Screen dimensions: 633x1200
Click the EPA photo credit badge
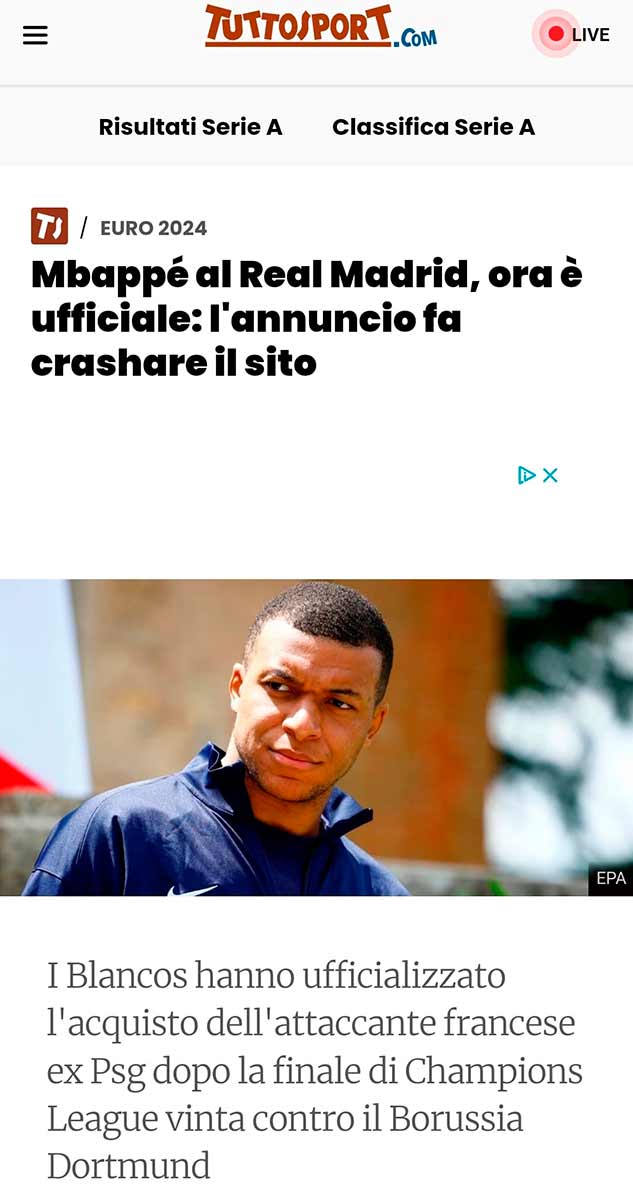(x=610, y=878)
